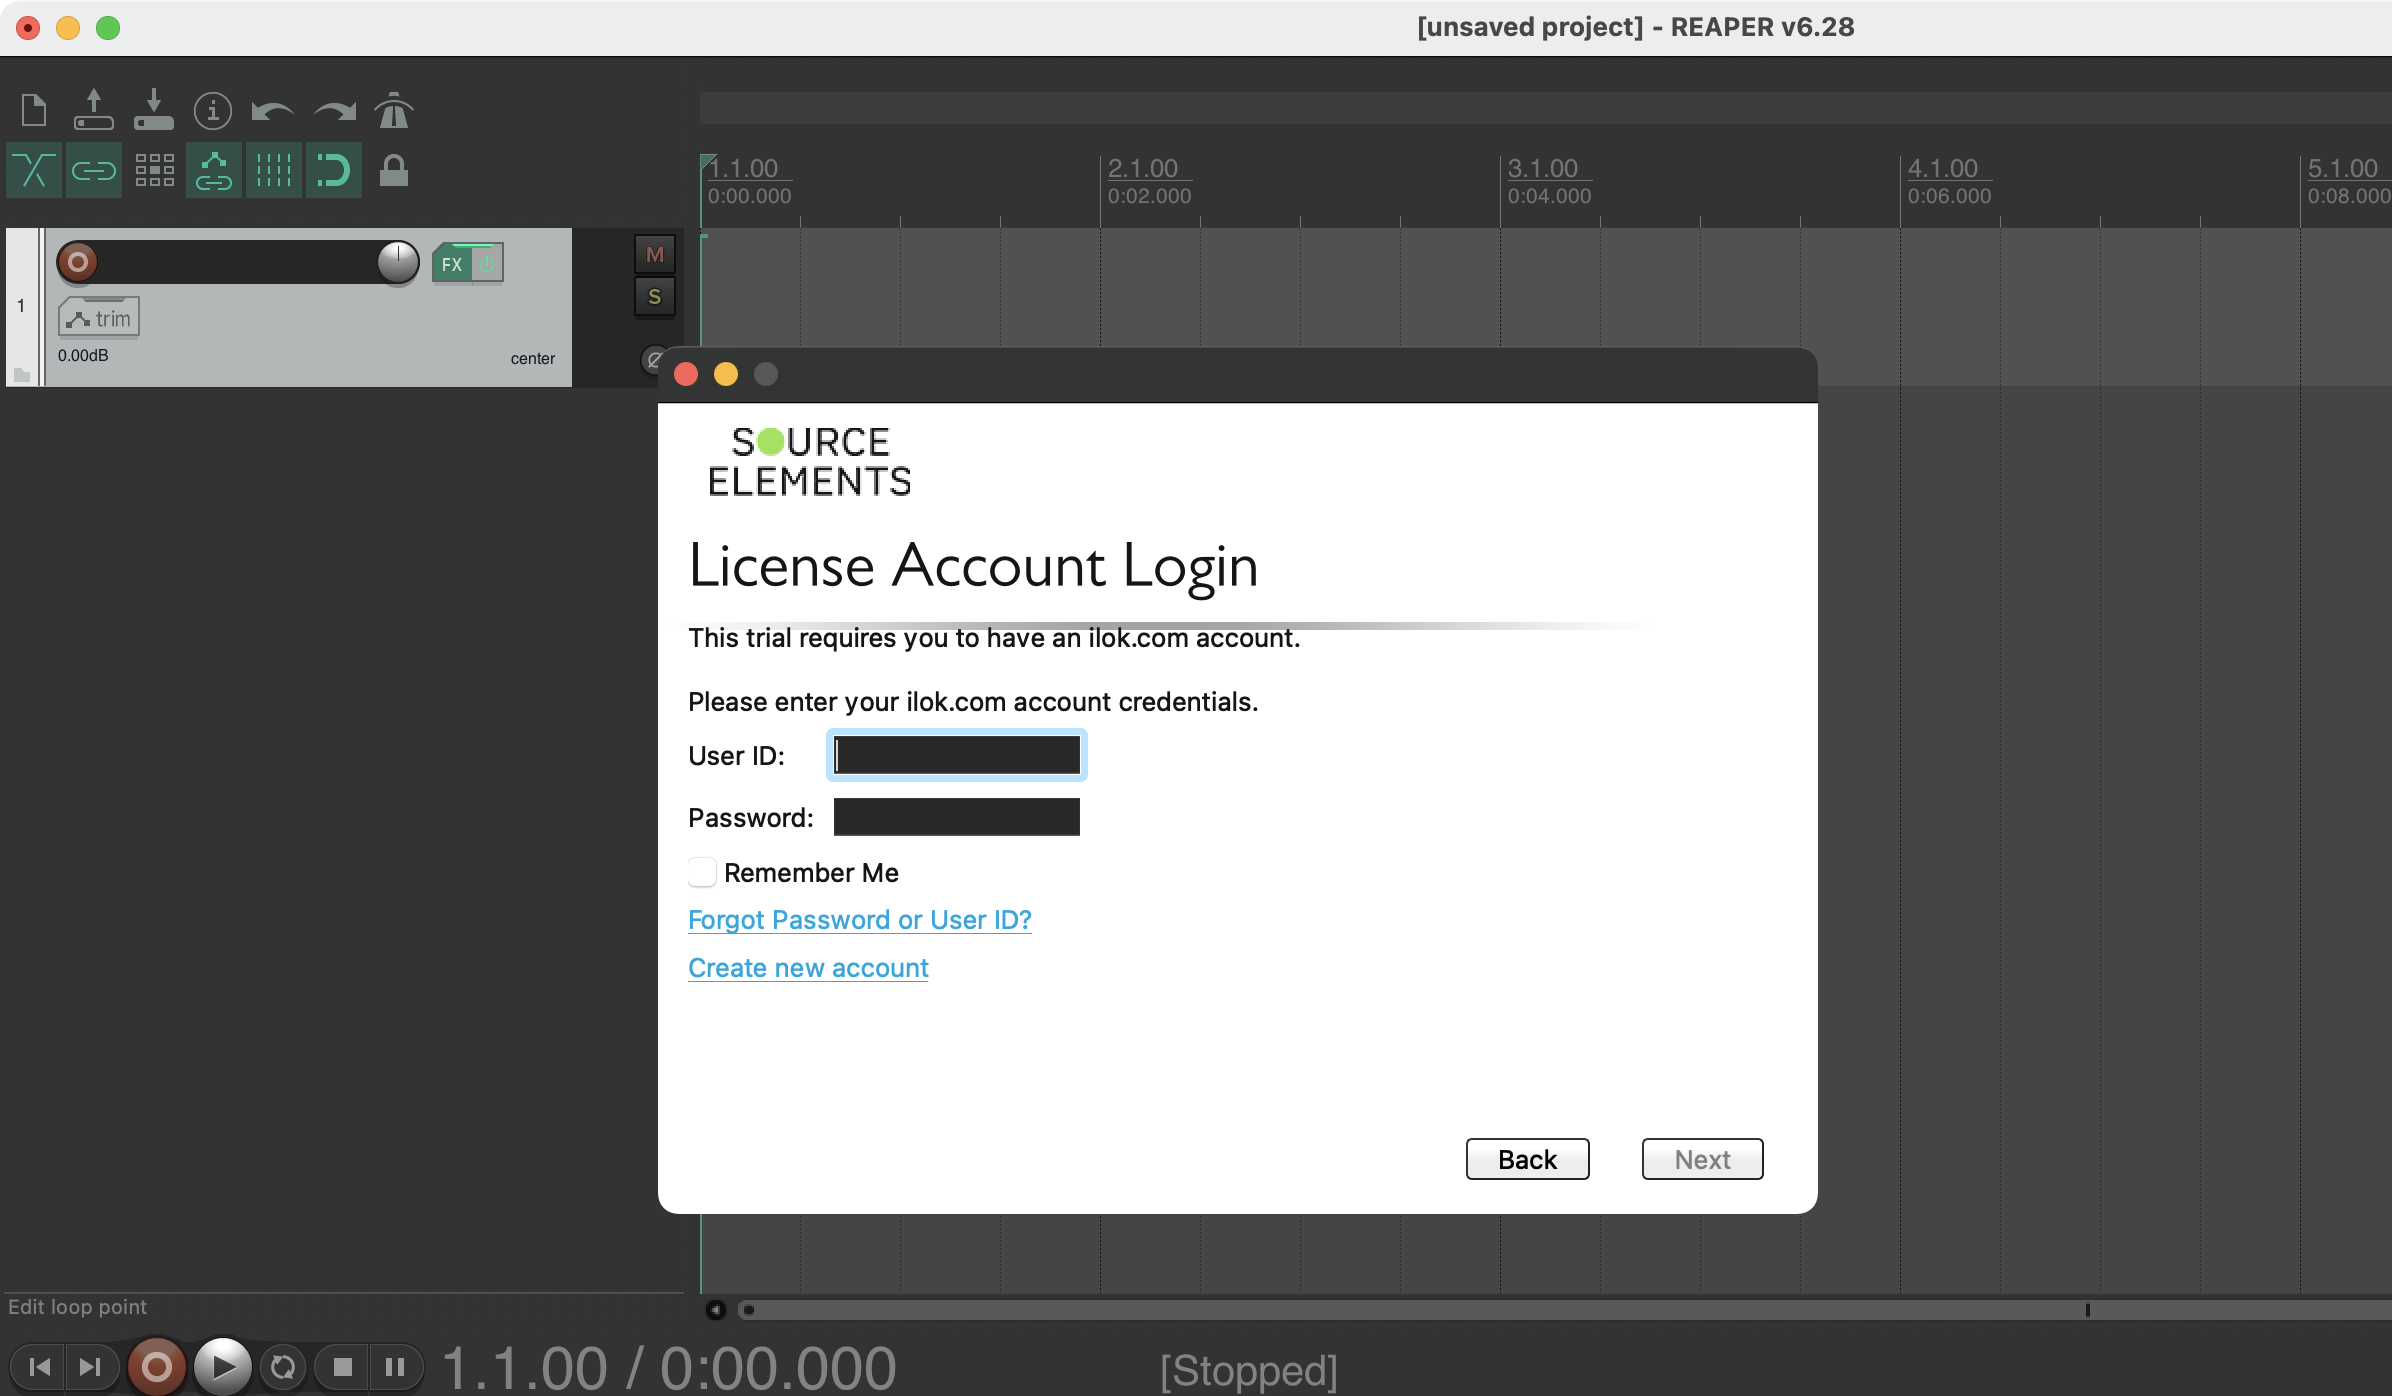Screen dimensions: 2392x1396
Task: Open Project Settings info icon
Action: click(x=212, y=110)
